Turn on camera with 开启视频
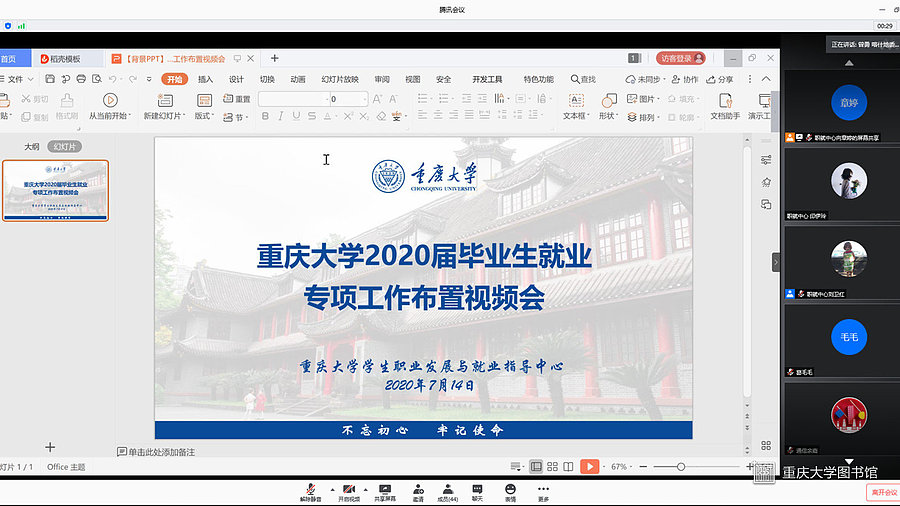Viewport: 900px width, 506px height. (348, 492)
